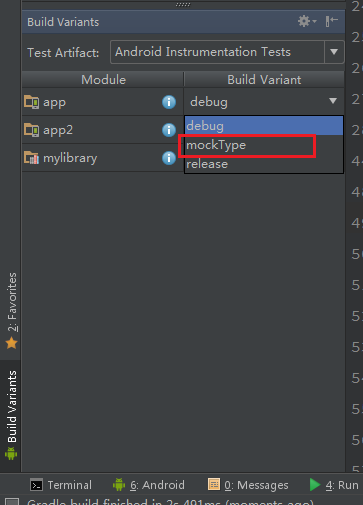Click the mylibrary library module icon
The image size is (363, 505).
[32, 158]
